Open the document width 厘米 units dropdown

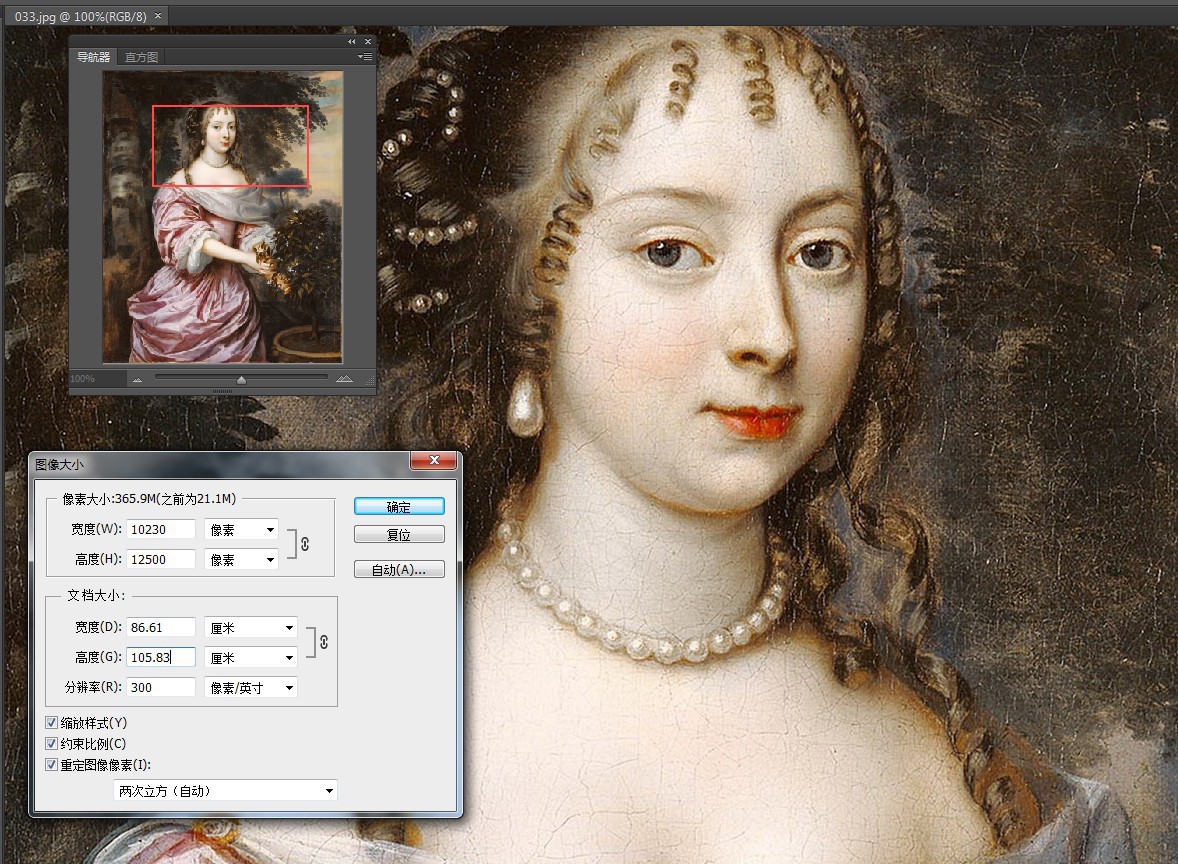251,627
